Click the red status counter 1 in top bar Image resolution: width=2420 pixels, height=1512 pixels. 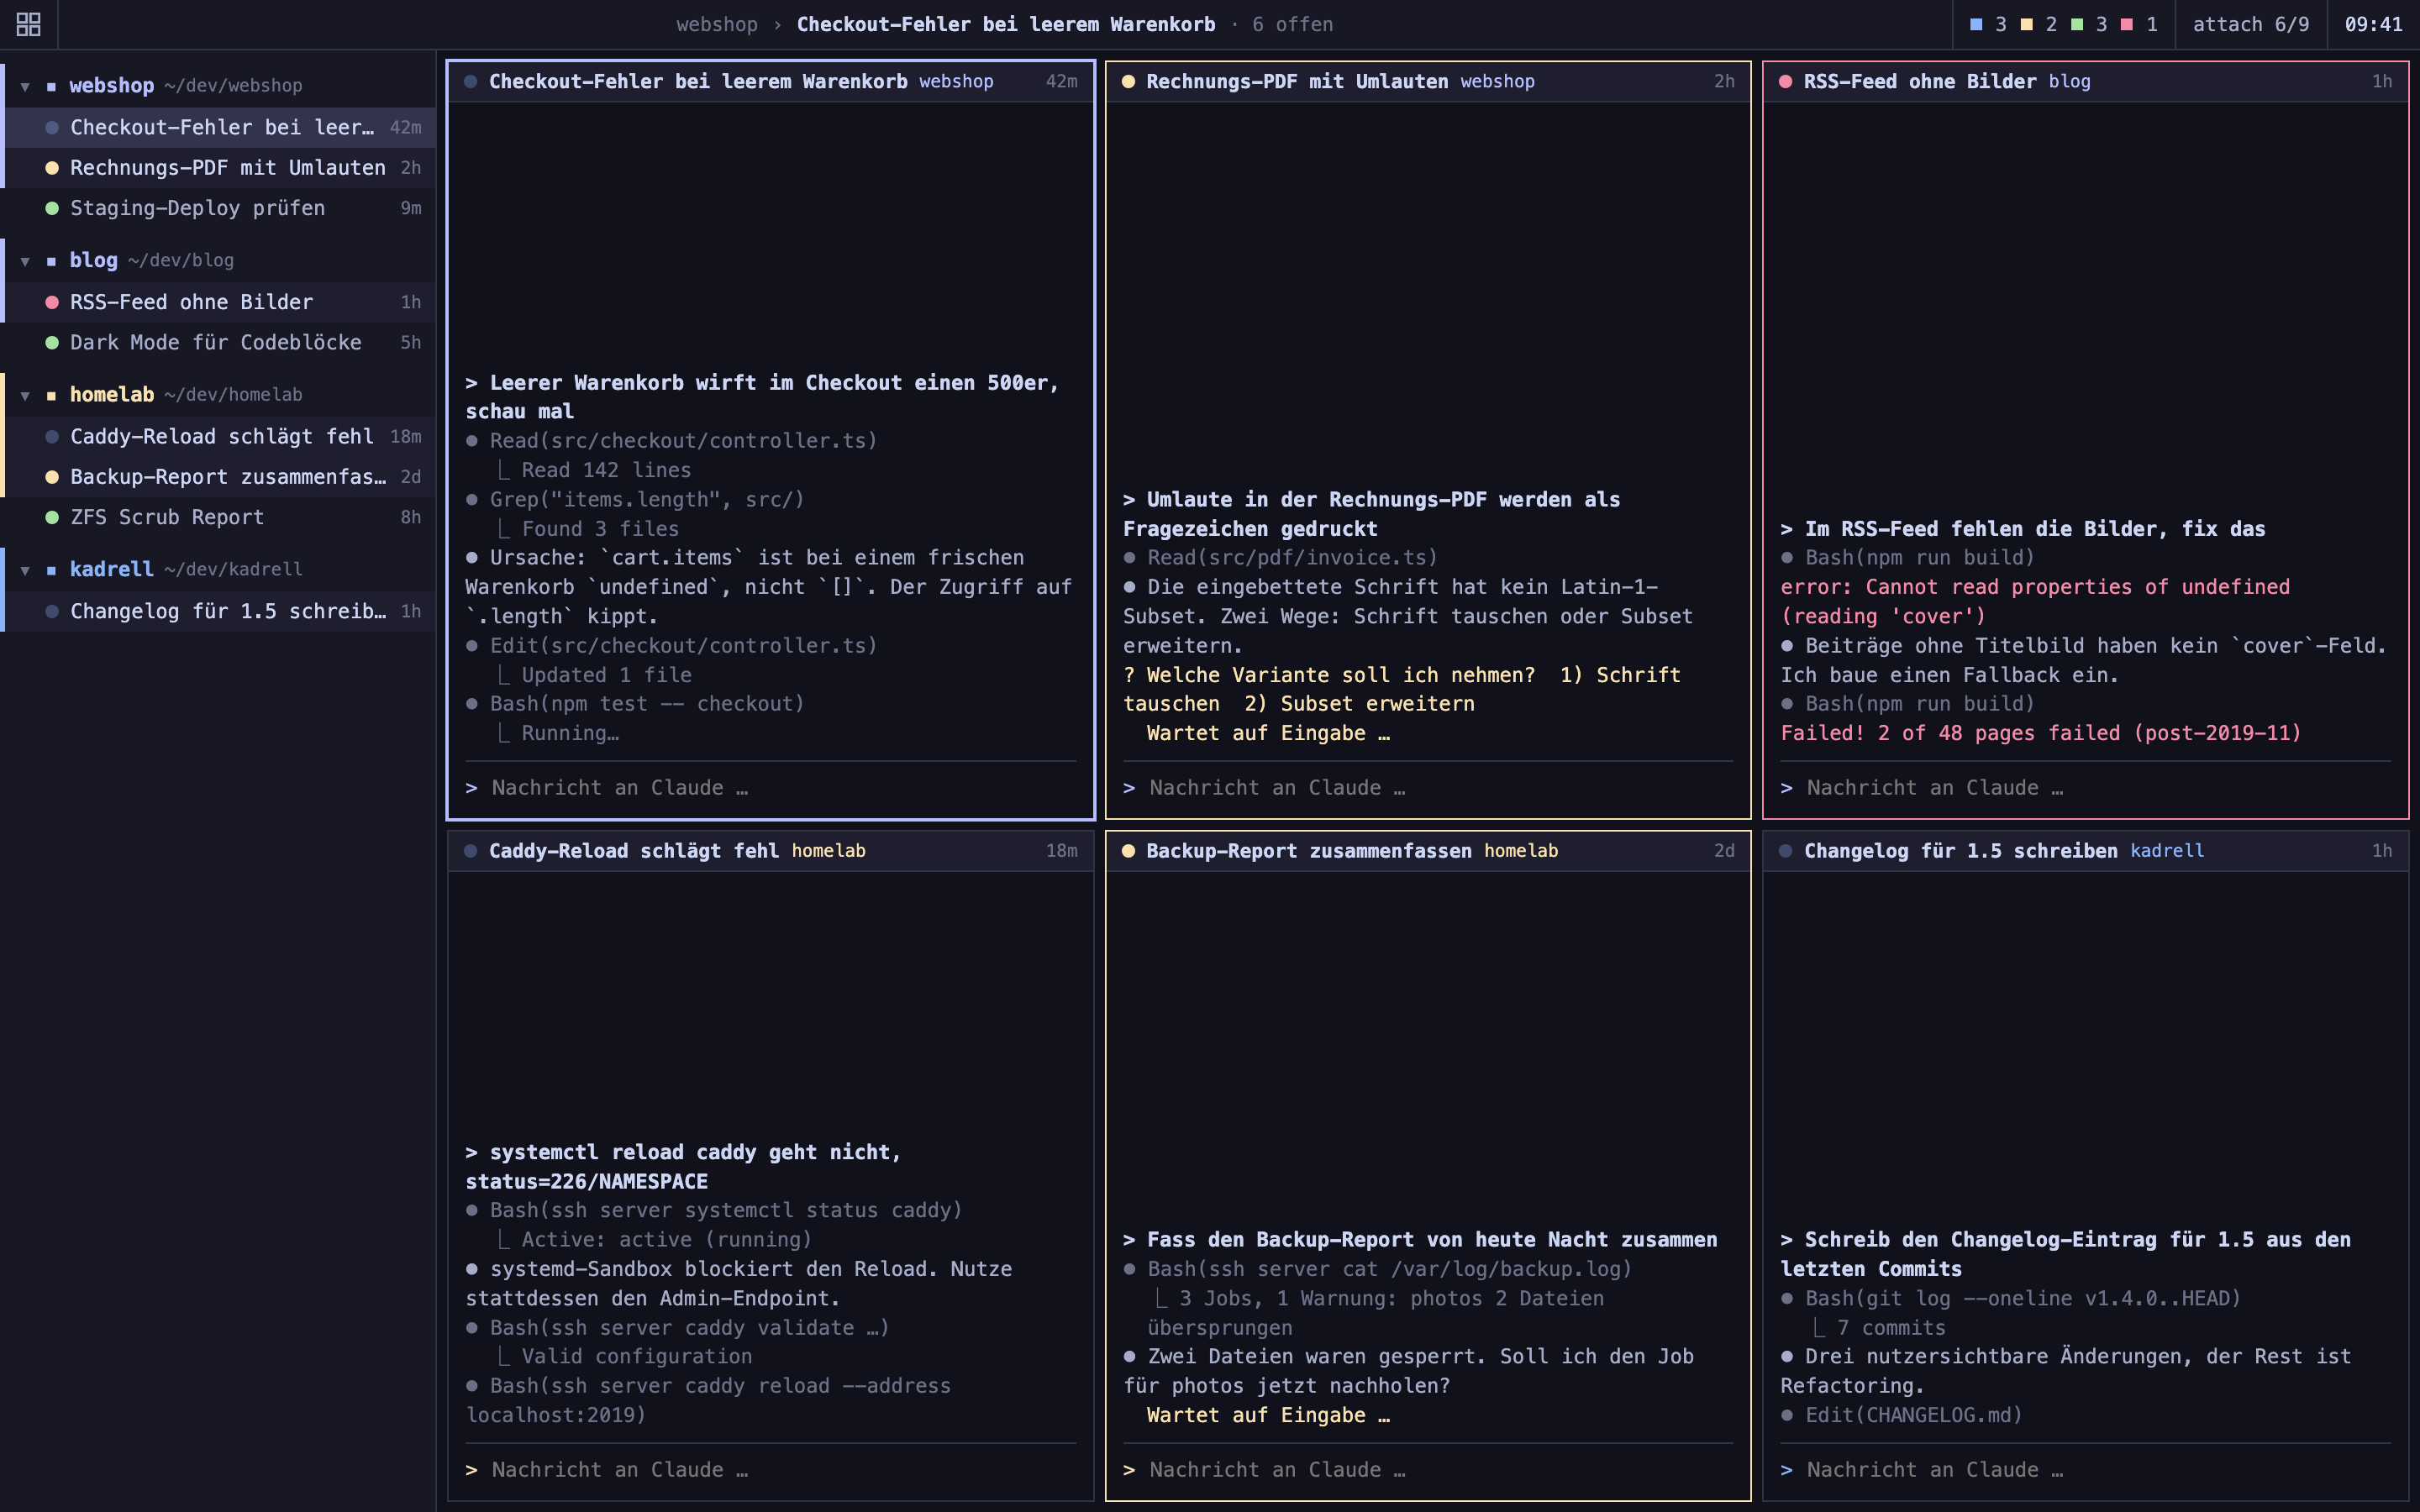pos(2140,24)
